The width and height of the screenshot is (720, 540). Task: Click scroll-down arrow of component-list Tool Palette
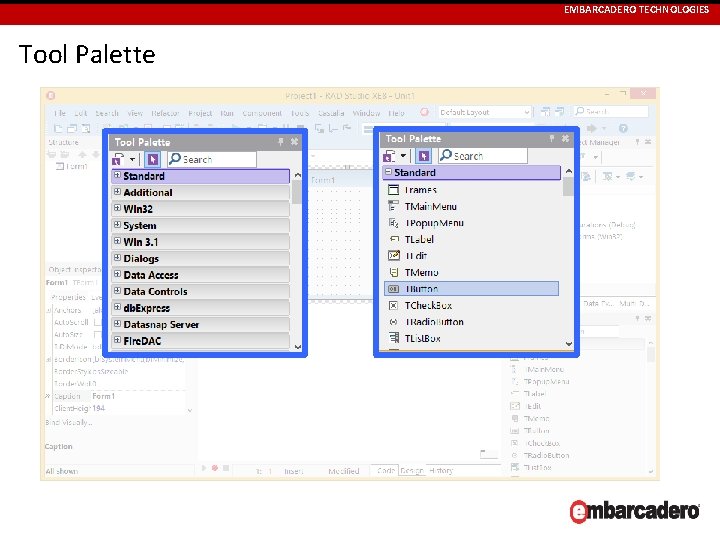[x=569, y=343]
